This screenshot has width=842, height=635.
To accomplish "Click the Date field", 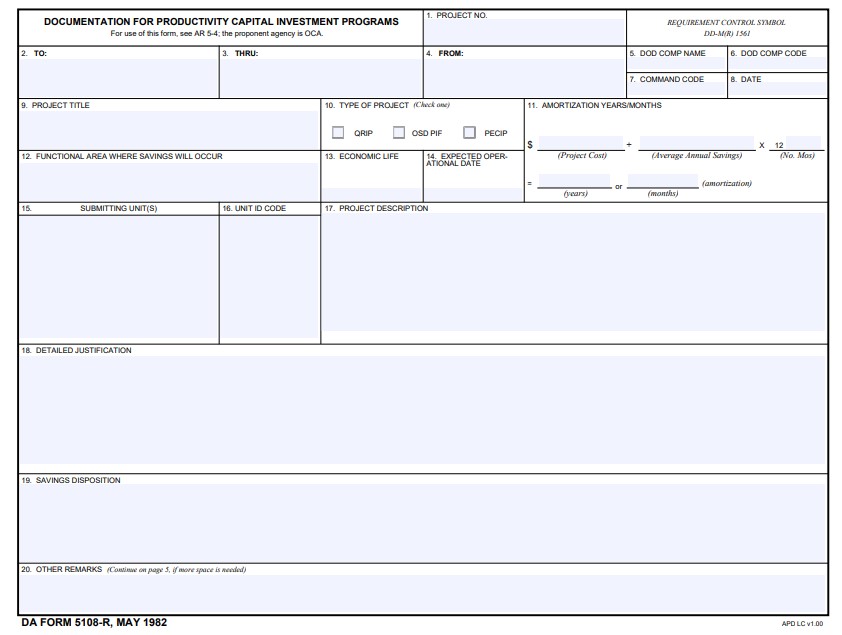I will click(778, 90).
